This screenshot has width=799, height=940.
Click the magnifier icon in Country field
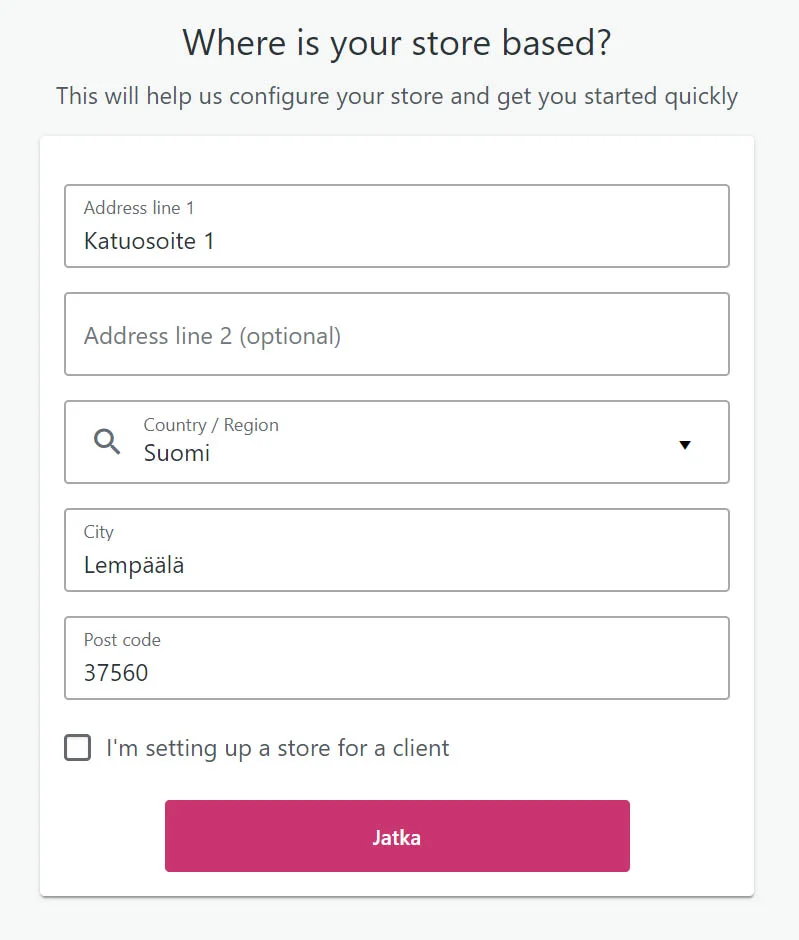107,441
